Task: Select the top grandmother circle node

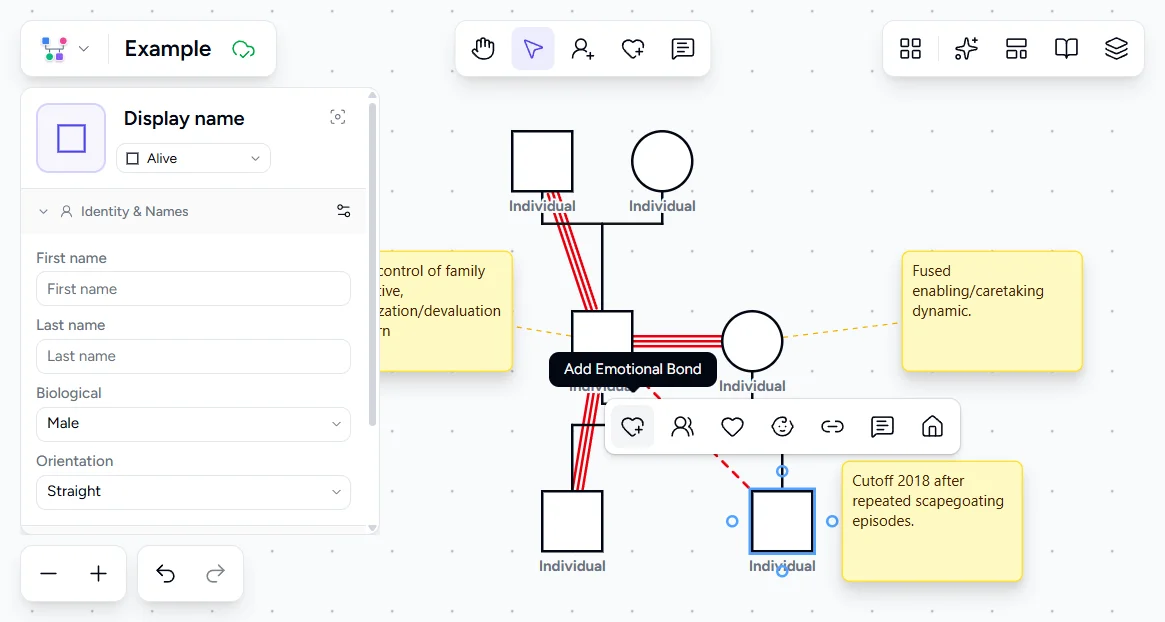Action: coord(662,161)
